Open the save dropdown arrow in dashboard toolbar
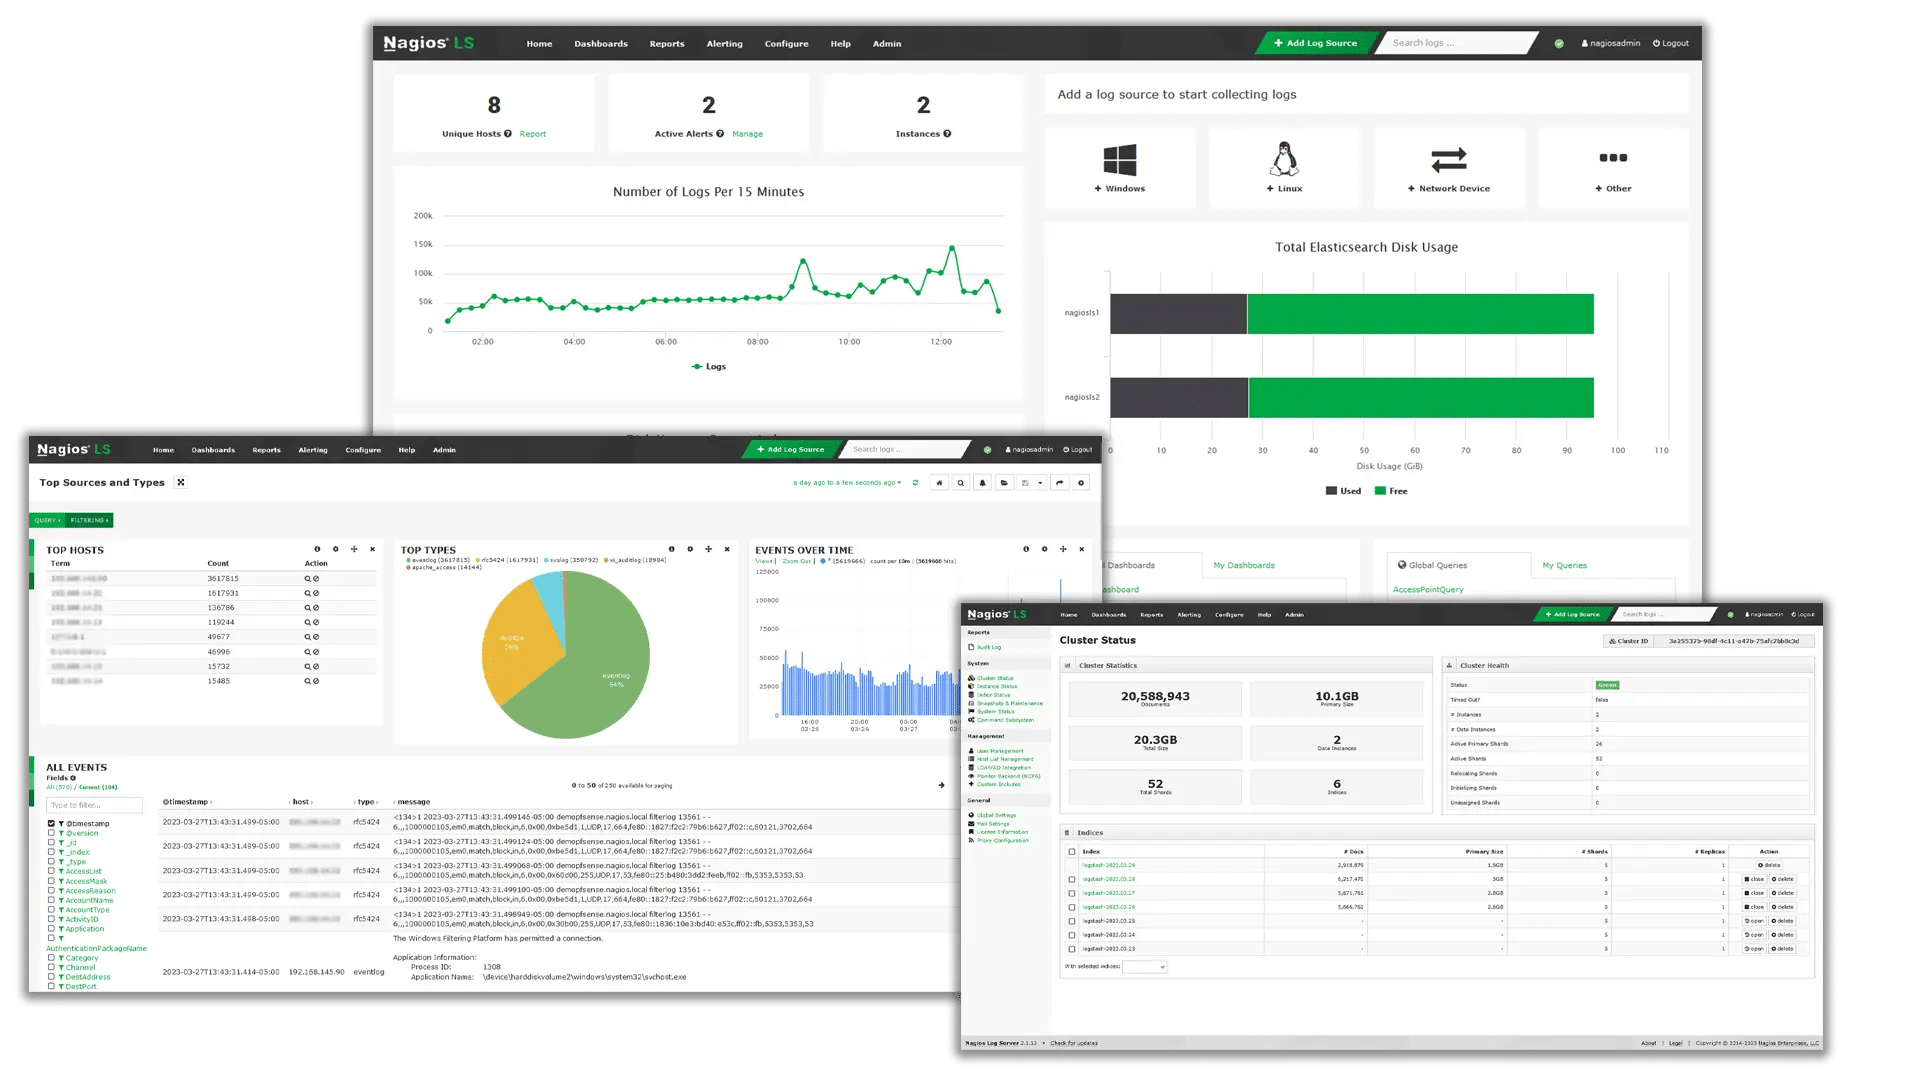The height and width of the screenshot is (1080, 1920). [1040, 483]
